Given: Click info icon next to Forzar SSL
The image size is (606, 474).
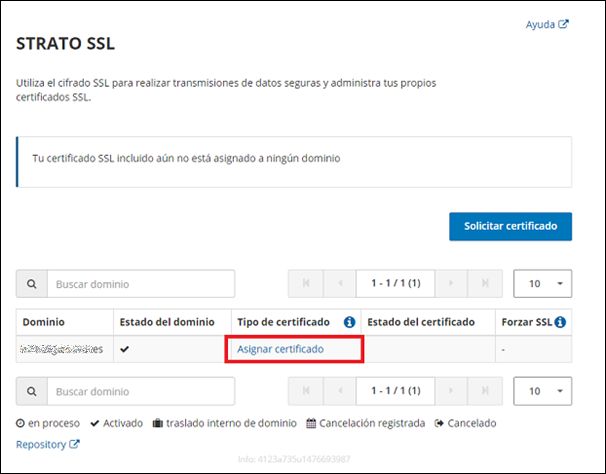Looking at the screenshot, I should coord(560,322).
